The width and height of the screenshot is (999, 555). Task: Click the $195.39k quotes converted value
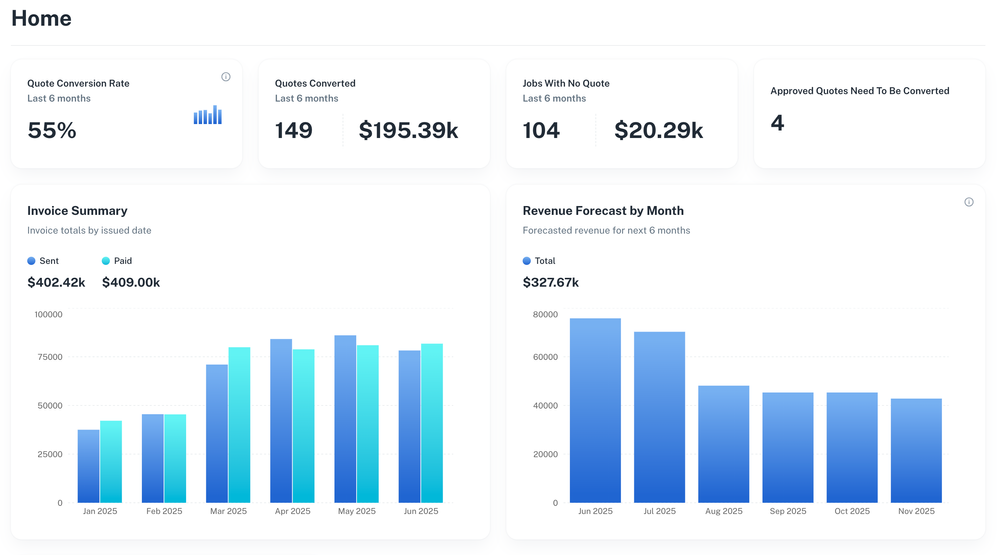tap(408, 130)
